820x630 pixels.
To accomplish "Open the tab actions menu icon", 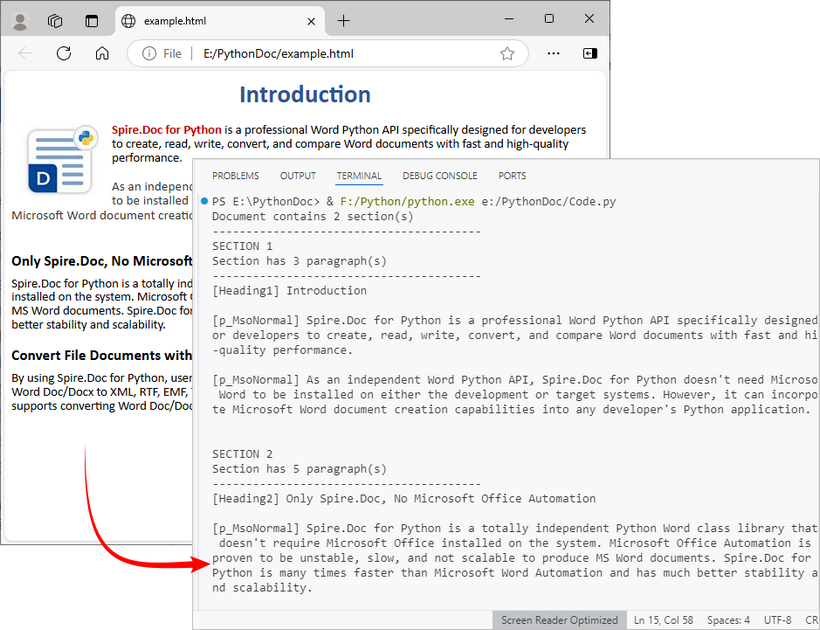I will point(92,20).
